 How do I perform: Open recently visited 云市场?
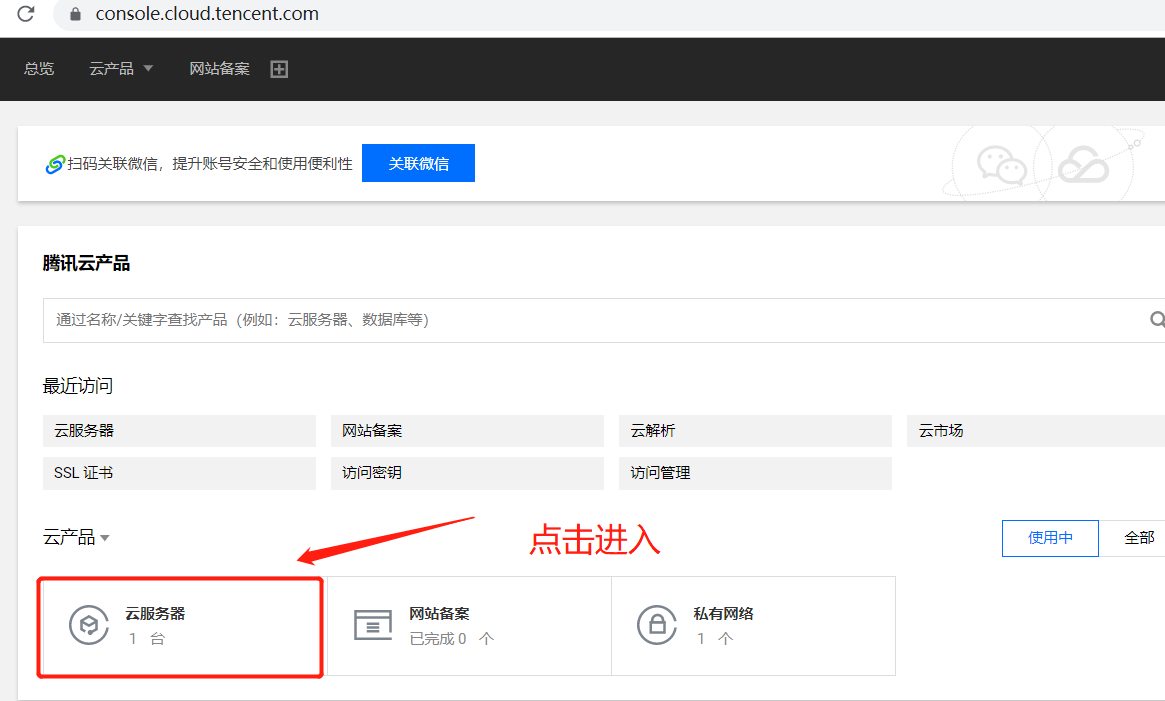(x=1036, y=430)
